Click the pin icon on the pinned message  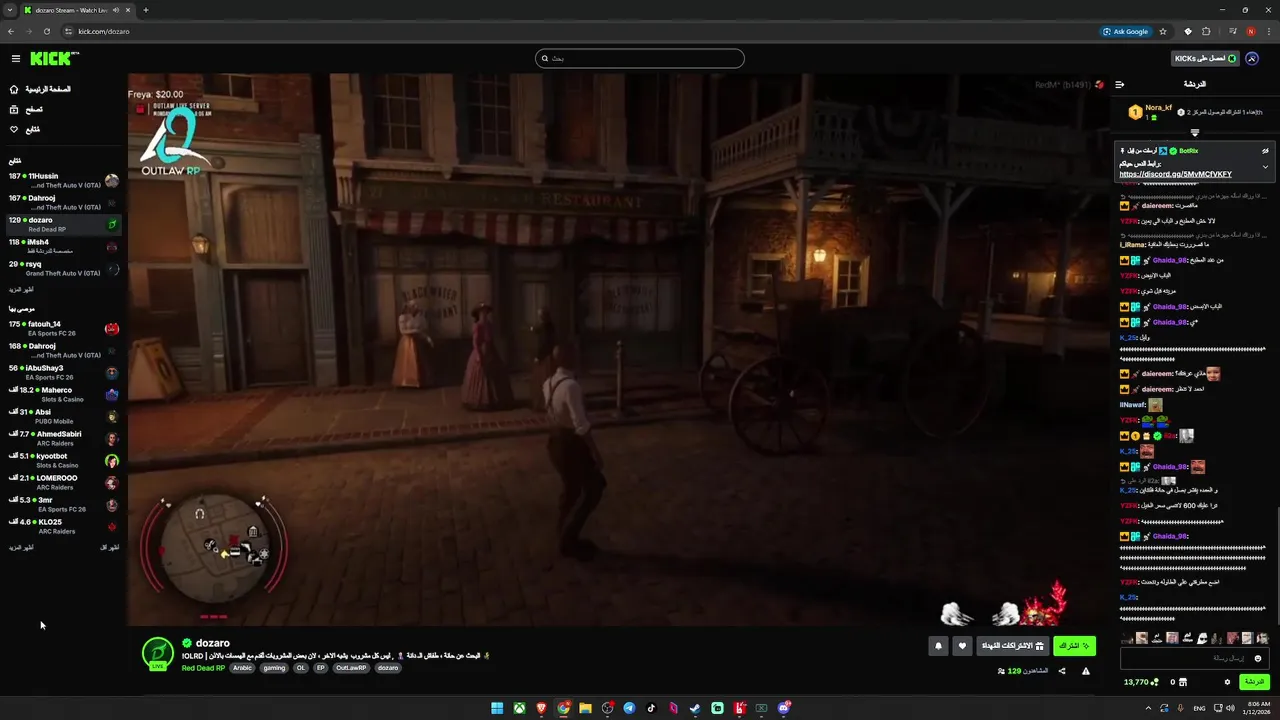point(1123,151)
